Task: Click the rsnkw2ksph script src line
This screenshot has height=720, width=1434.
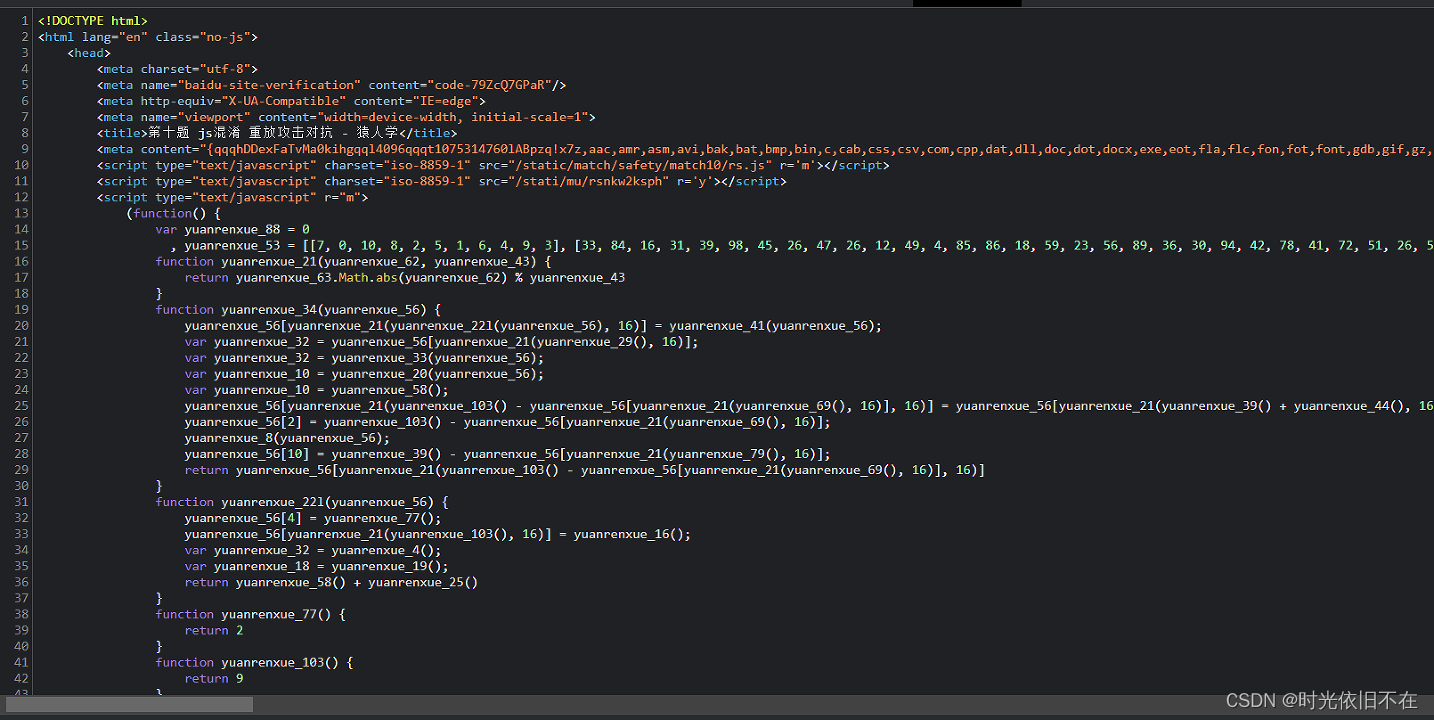Action: tap(442, 181)
